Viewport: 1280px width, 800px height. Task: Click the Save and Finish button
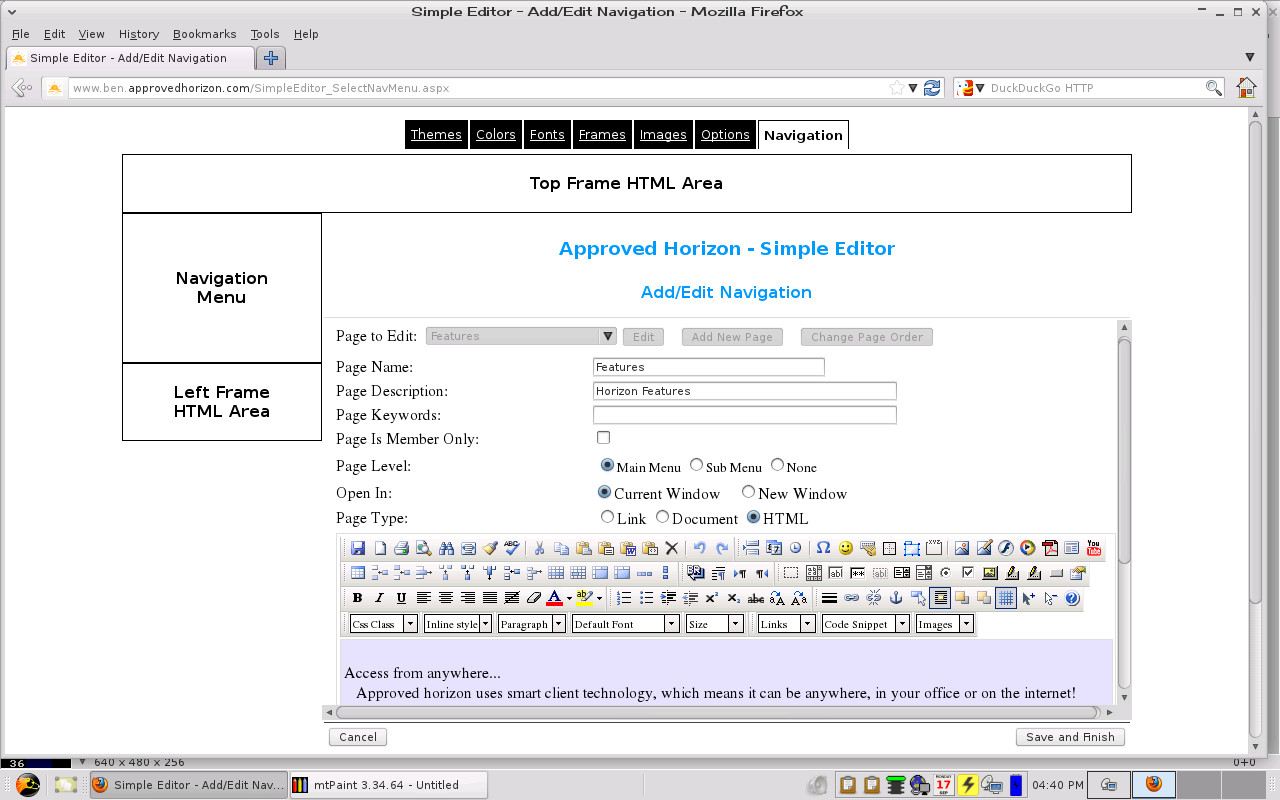[1070, 737]
